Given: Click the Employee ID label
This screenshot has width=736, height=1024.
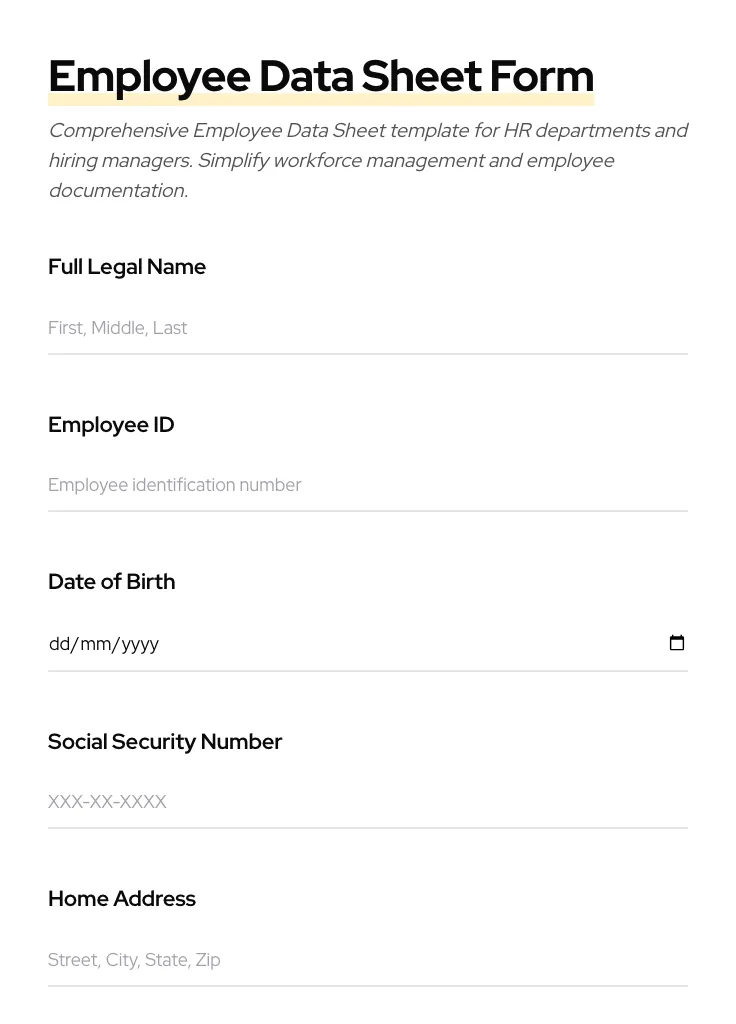Looking at the screenshot, I should [x=111, y=424].
